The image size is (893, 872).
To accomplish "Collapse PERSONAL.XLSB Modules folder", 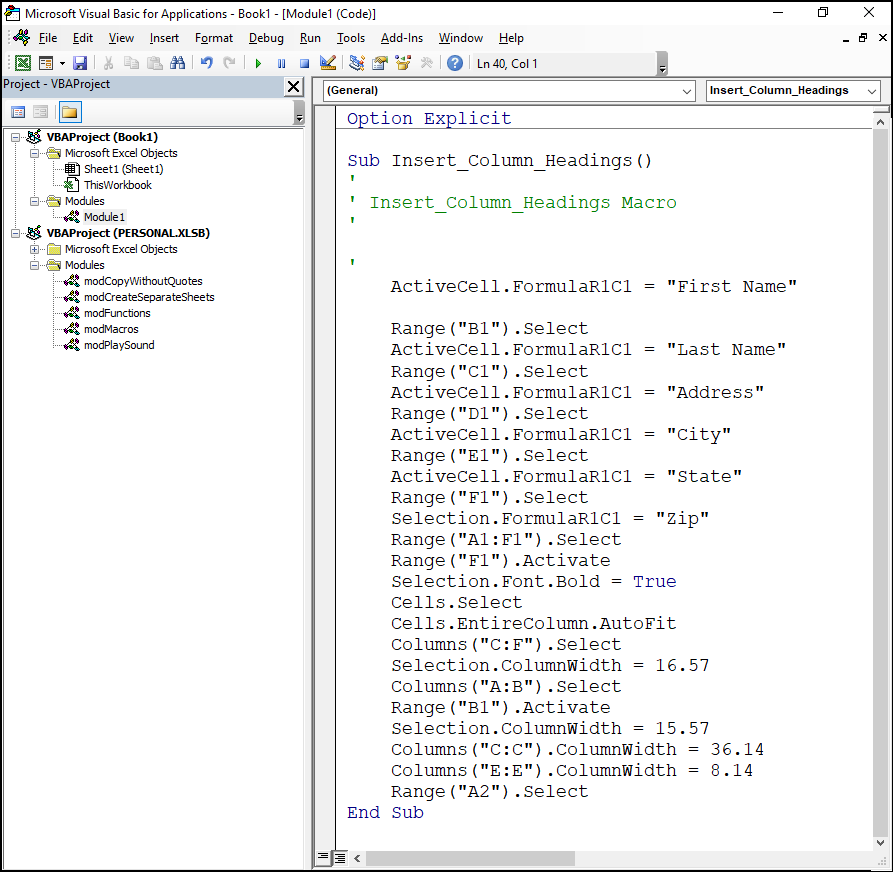I will (x=34, y=265).
